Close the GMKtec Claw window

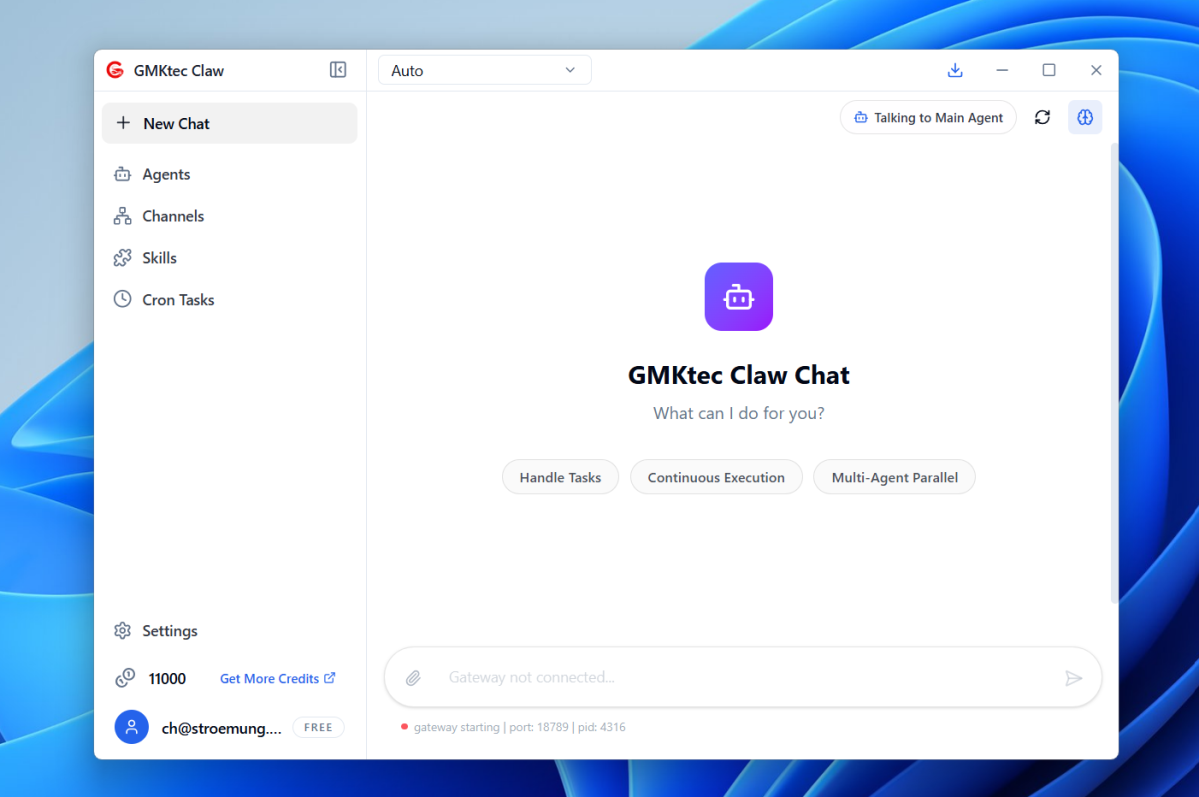tap(1096, 70)
